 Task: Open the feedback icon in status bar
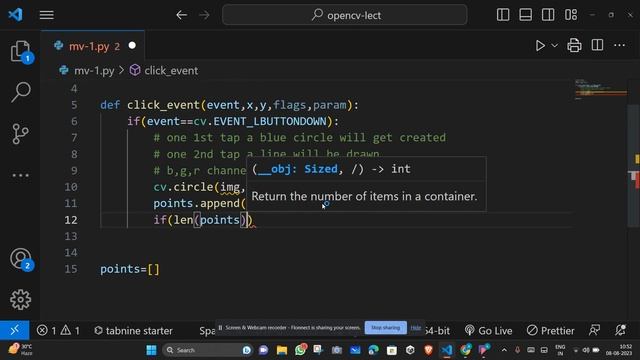tap(594, 330)
